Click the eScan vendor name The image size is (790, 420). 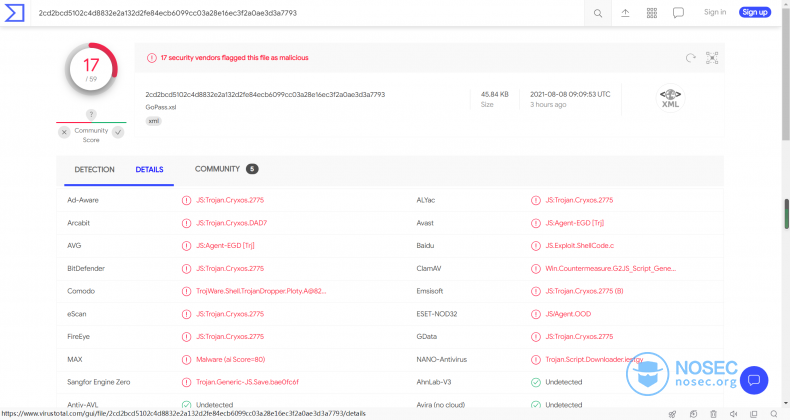(x=77, y=314)
